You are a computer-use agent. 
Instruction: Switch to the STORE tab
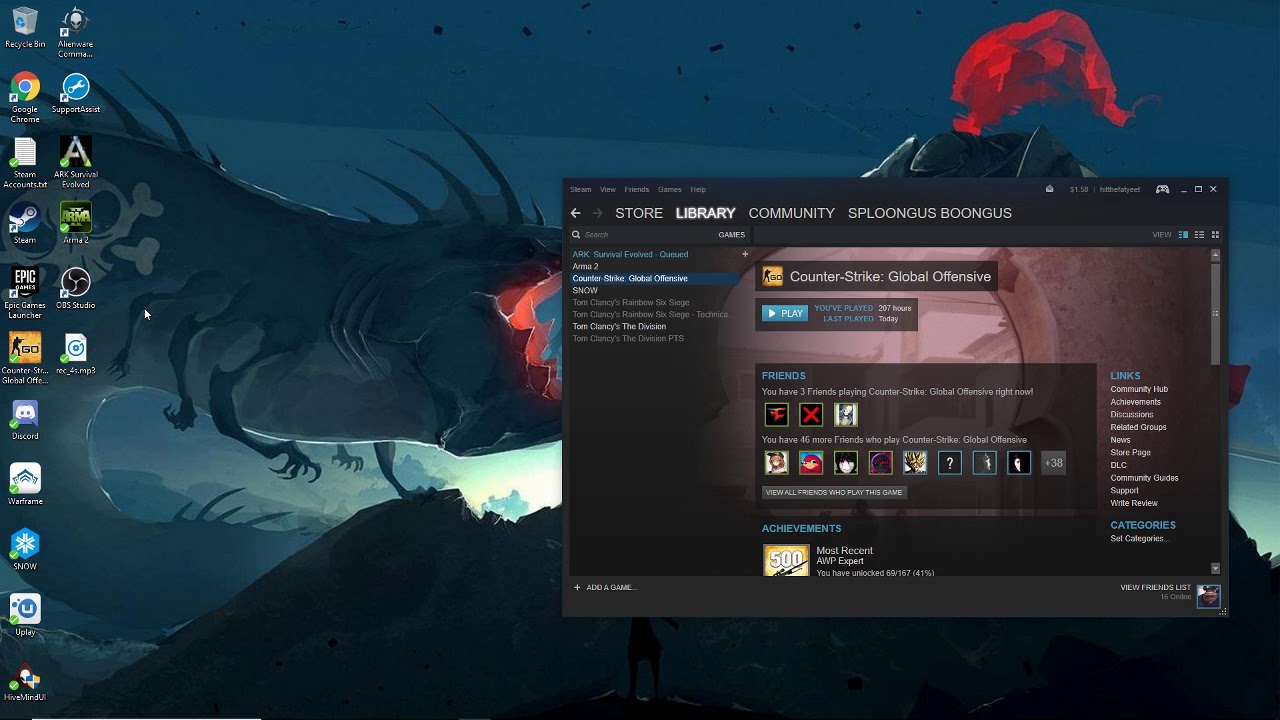tap(639, 213)
